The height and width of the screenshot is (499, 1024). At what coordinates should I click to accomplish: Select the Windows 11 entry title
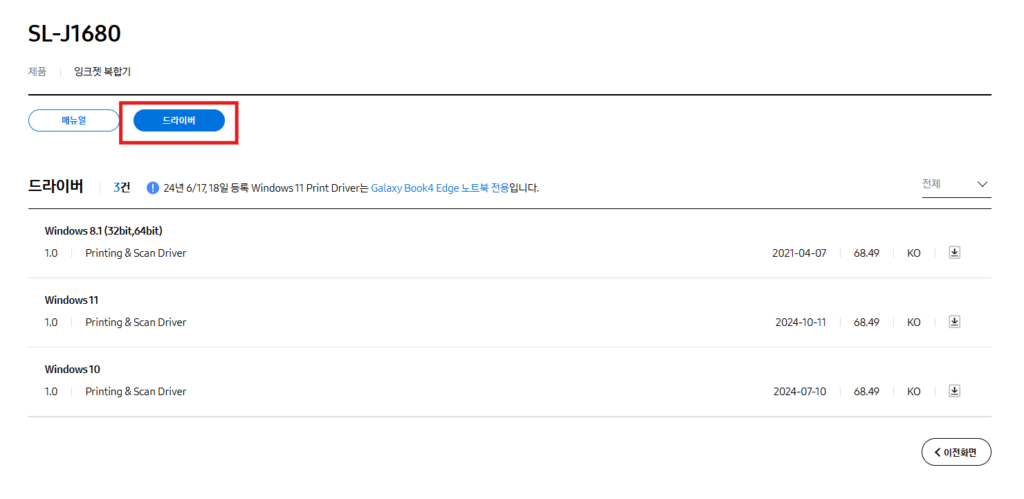(71, 300)
